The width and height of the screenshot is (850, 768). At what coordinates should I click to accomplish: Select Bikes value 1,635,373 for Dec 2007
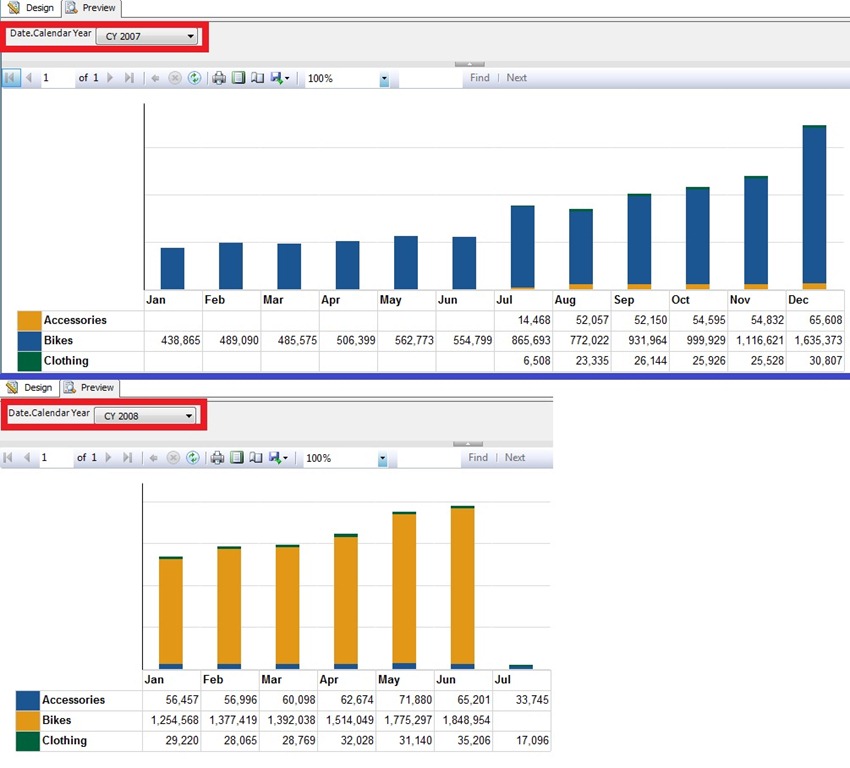(818, 341)
